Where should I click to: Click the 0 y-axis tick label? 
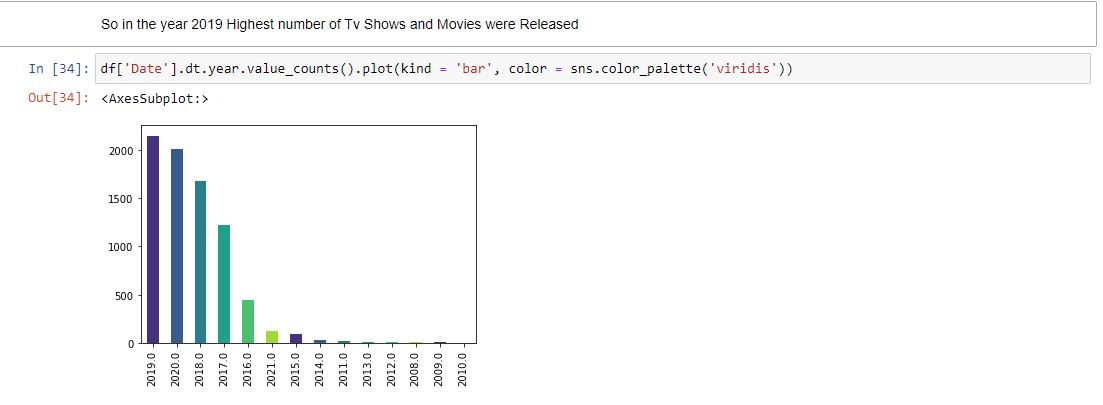click(x=129, y=344)
